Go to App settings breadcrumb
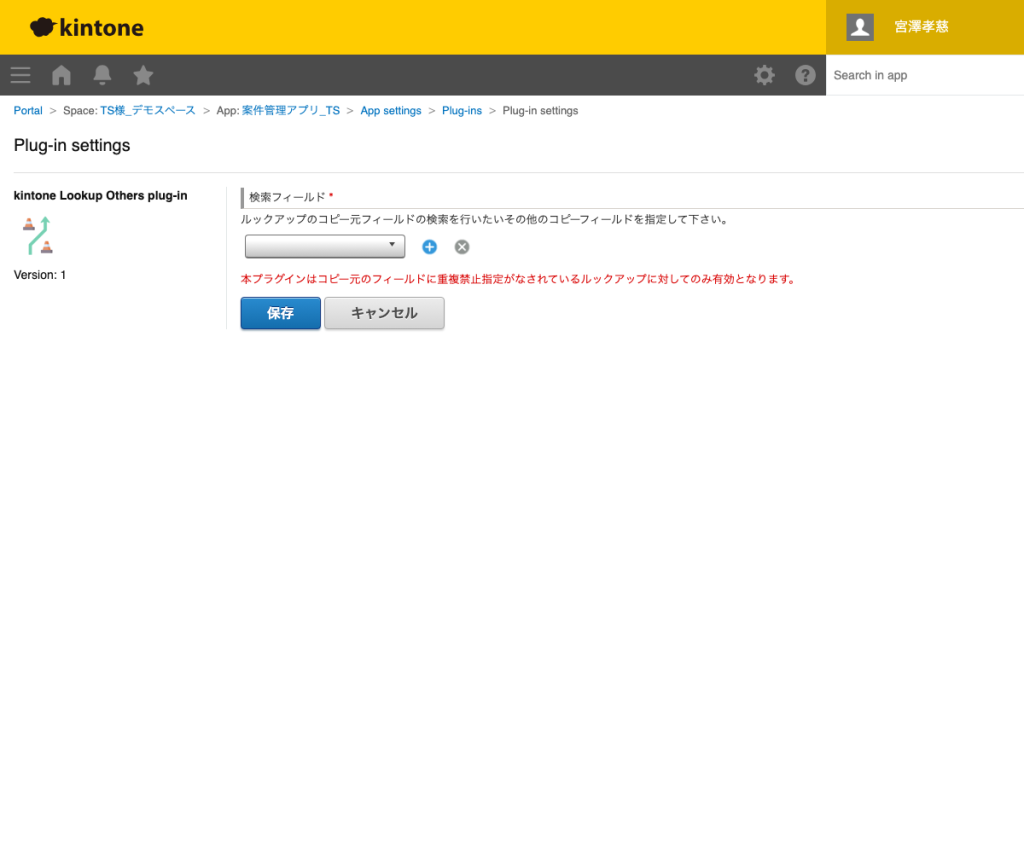The width and height of the screenshot is (1024, 853). click(391, 111)
